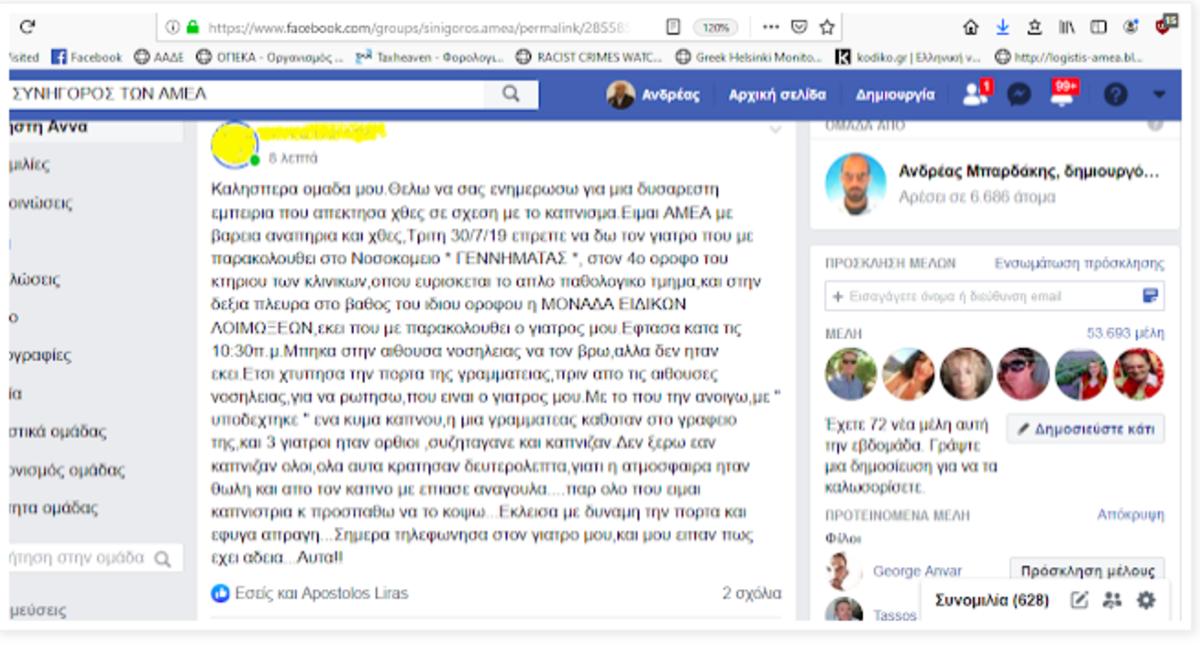The image size is (1200, 650).
Task: Bookmark this page with the star
Action: point(827,27)
